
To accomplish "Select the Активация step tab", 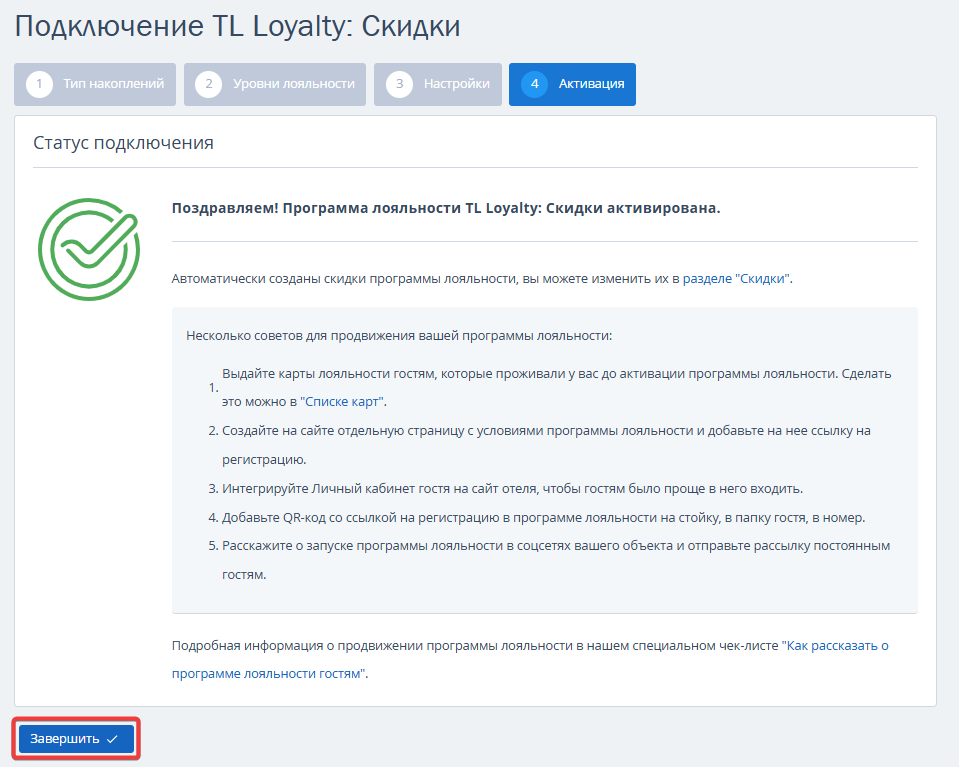I will (572, 84).
